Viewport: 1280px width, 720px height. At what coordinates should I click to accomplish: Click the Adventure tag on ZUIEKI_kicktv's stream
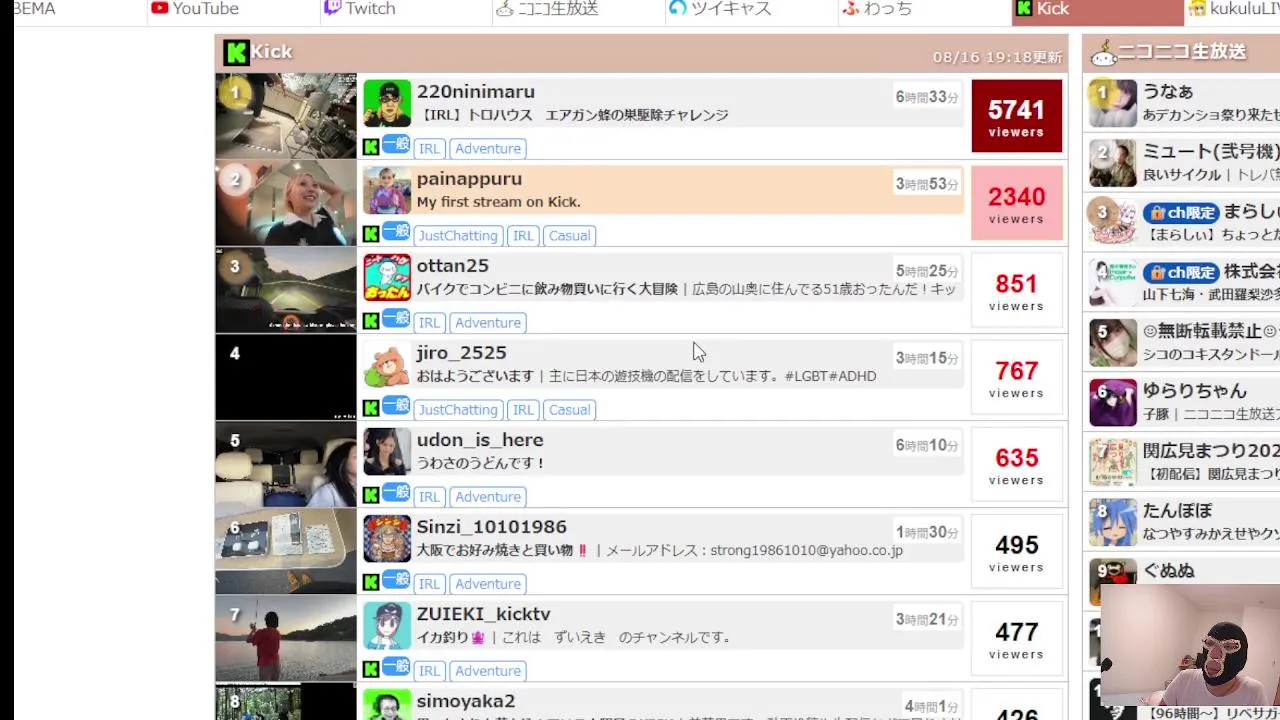click(488, 670)
